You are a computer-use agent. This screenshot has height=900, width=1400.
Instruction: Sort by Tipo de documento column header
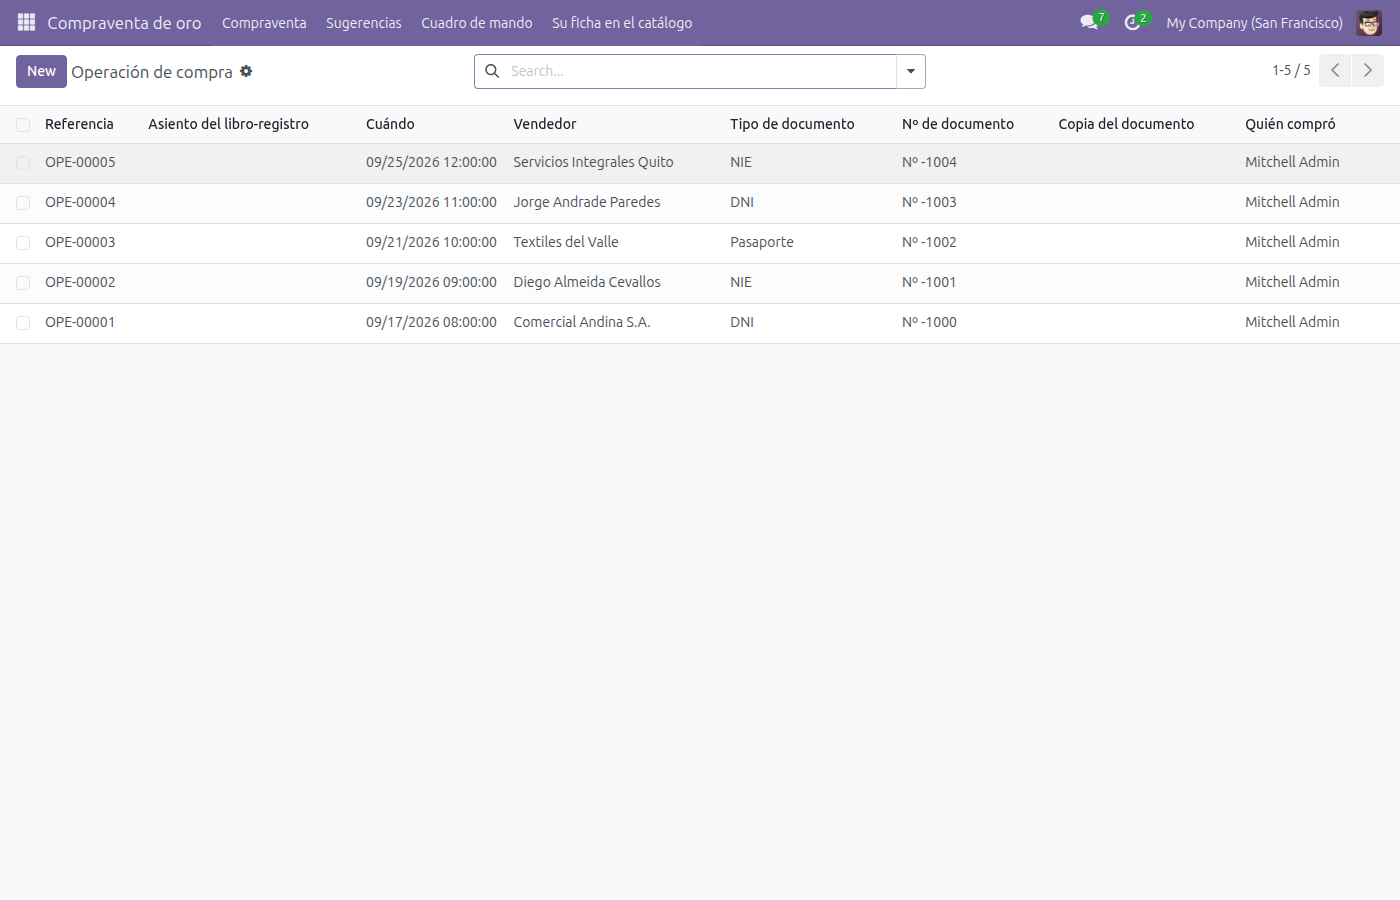coord(792,124)
